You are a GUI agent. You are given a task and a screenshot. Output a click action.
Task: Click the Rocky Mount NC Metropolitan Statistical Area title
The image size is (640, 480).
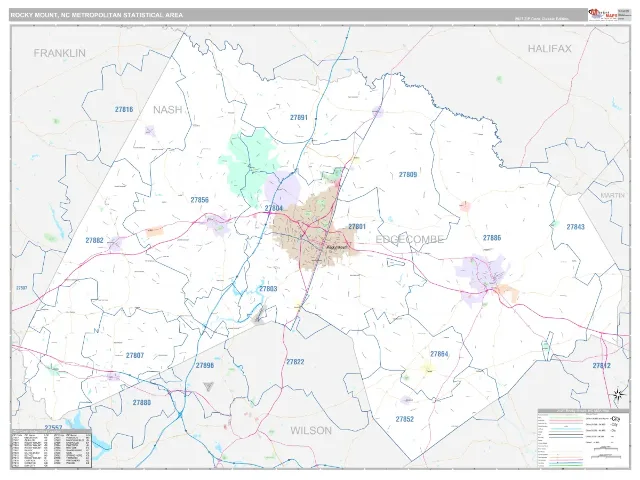pyautogui.click(x=97, y=15)
